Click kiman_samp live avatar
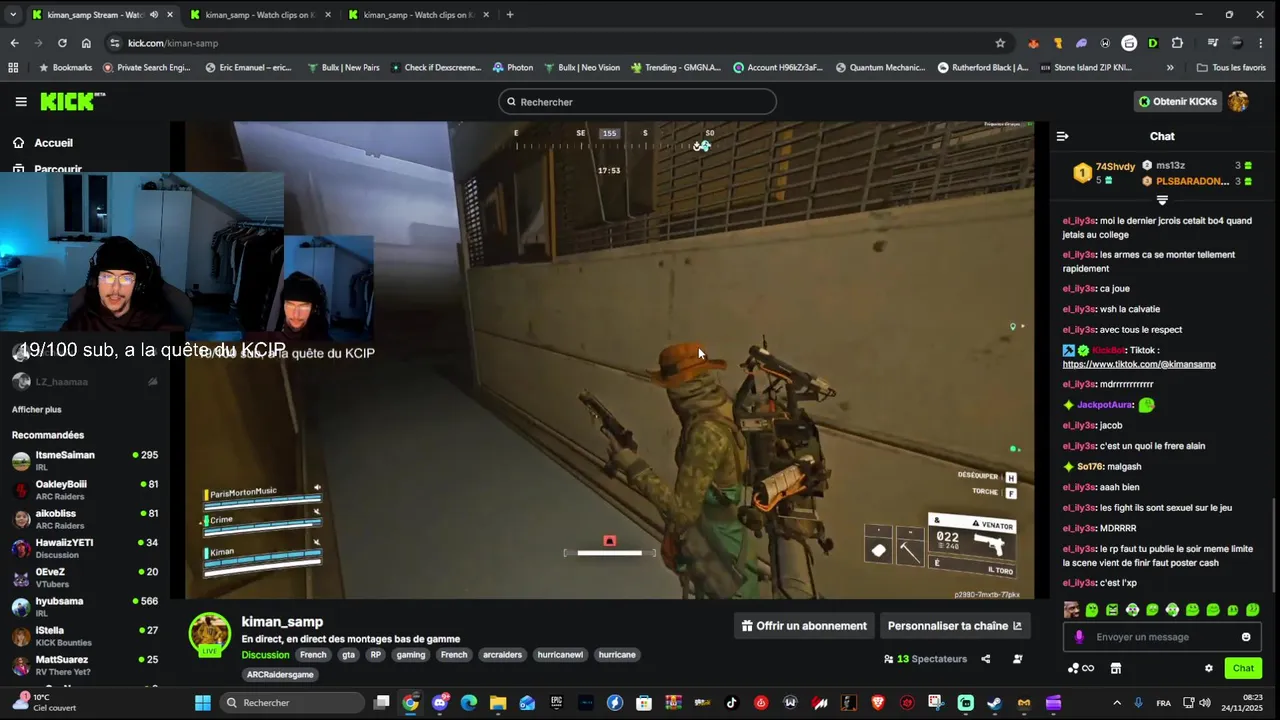 [x=210, y=634]
